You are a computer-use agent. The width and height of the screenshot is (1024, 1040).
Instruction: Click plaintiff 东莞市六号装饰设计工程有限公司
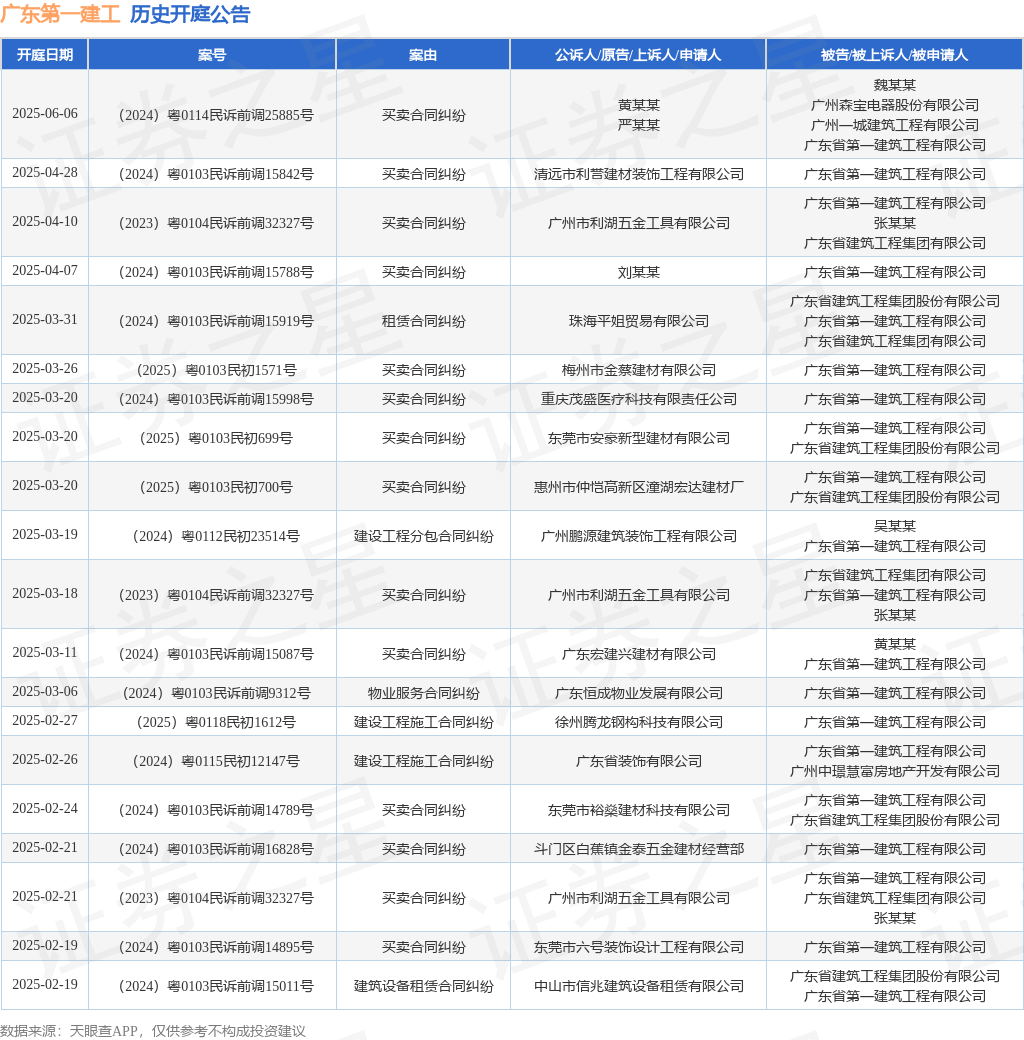tap(638, 948)
